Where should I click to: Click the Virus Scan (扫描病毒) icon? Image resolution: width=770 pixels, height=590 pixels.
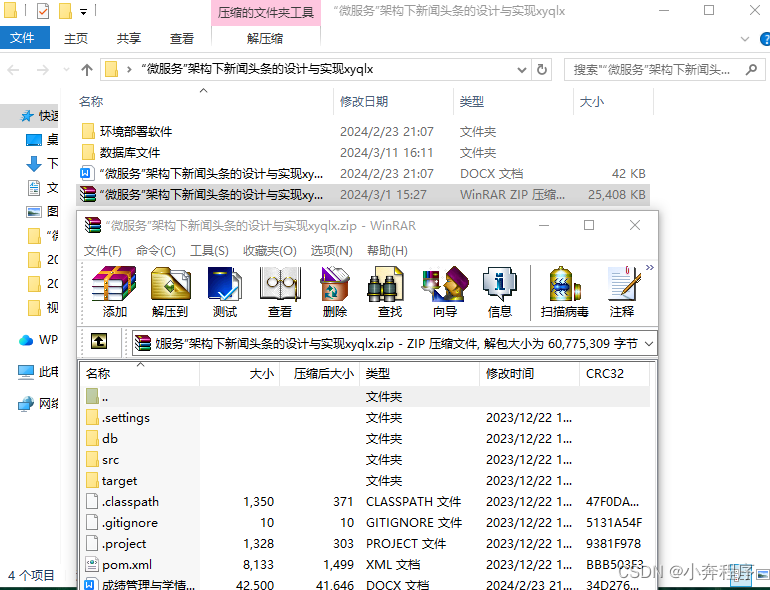point(565,292)
